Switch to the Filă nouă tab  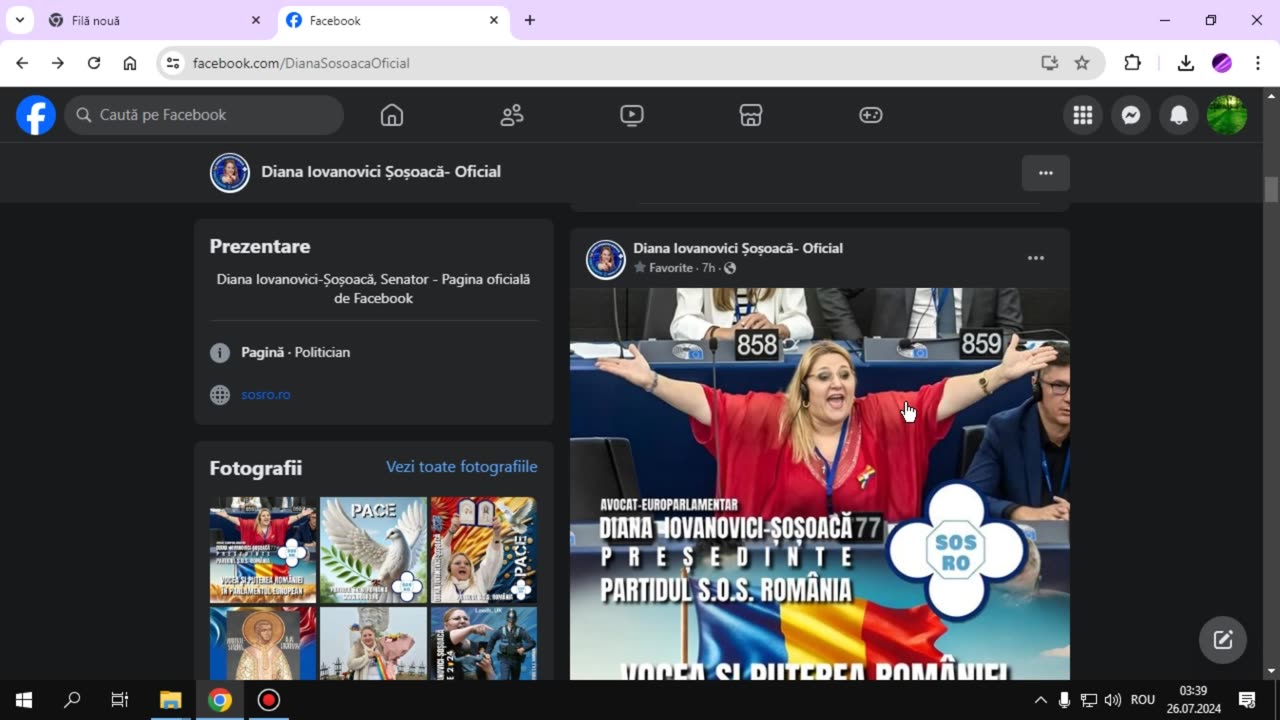pyautogui.click(x=155, y=20)
